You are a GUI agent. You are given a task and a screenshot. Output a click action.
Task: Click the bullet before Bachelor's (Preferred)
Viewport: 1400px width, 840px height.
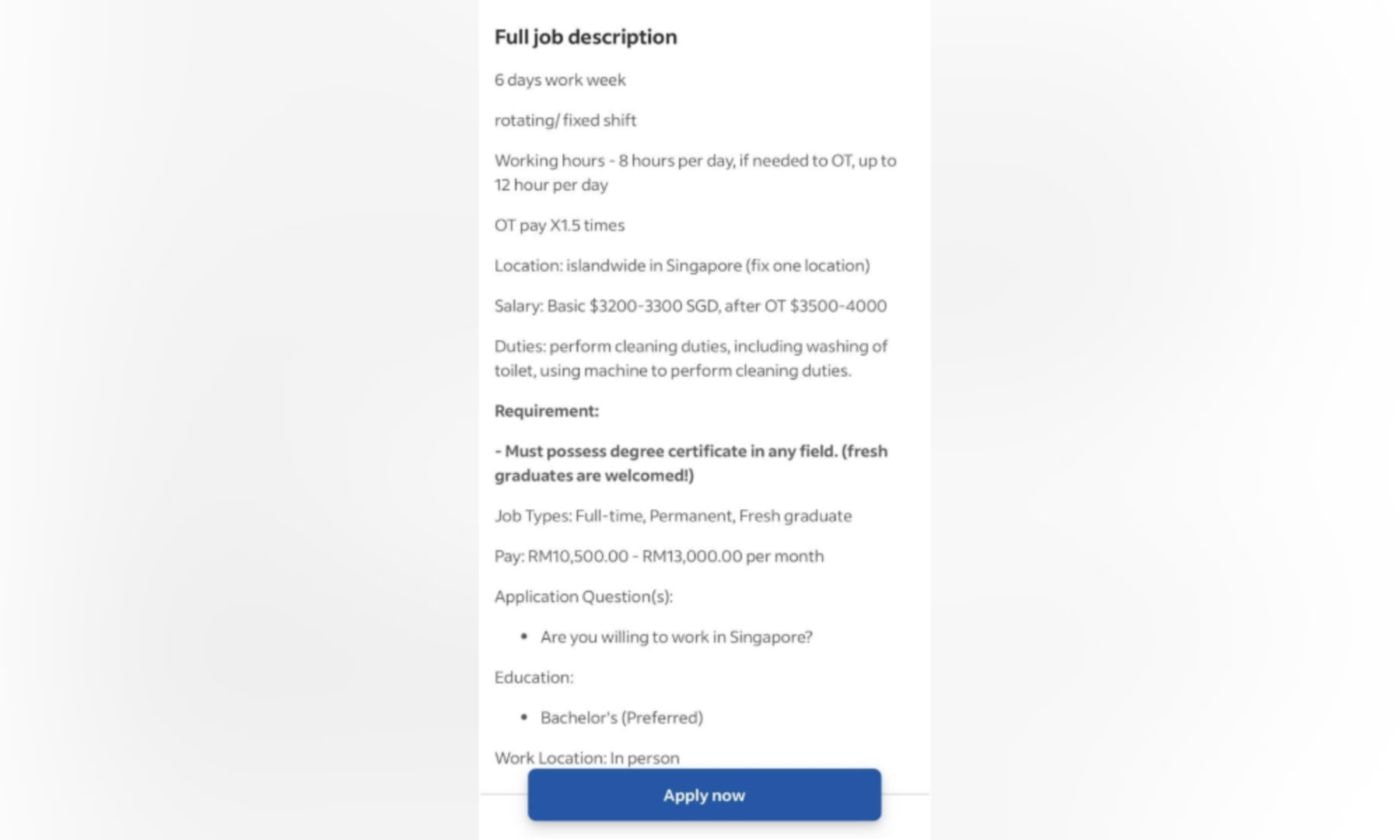524,718
